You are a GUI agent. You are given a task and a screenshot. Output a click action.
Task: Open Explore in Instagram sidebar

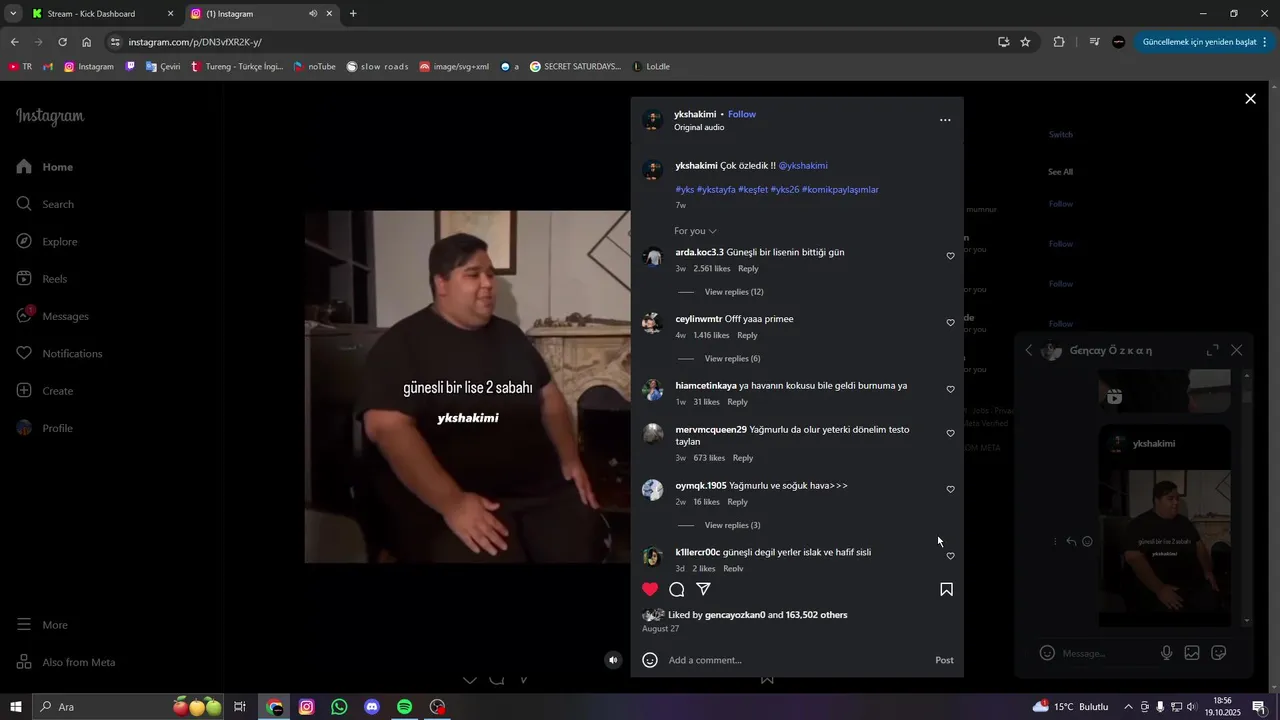pyautogui.click(x=46, y=242)
